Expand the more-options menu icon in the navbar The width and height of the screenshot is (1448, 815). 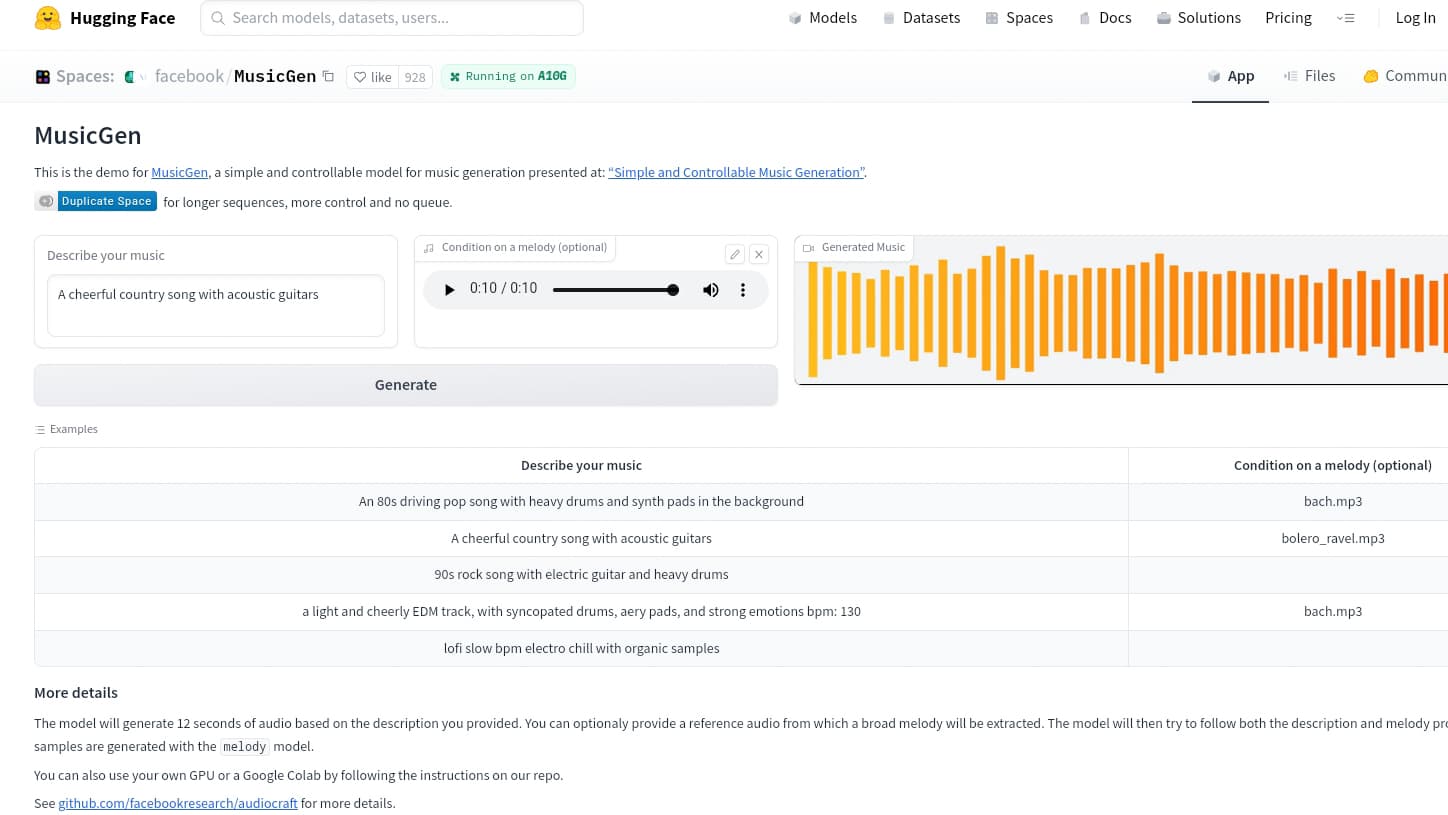tap(1345, 18)
